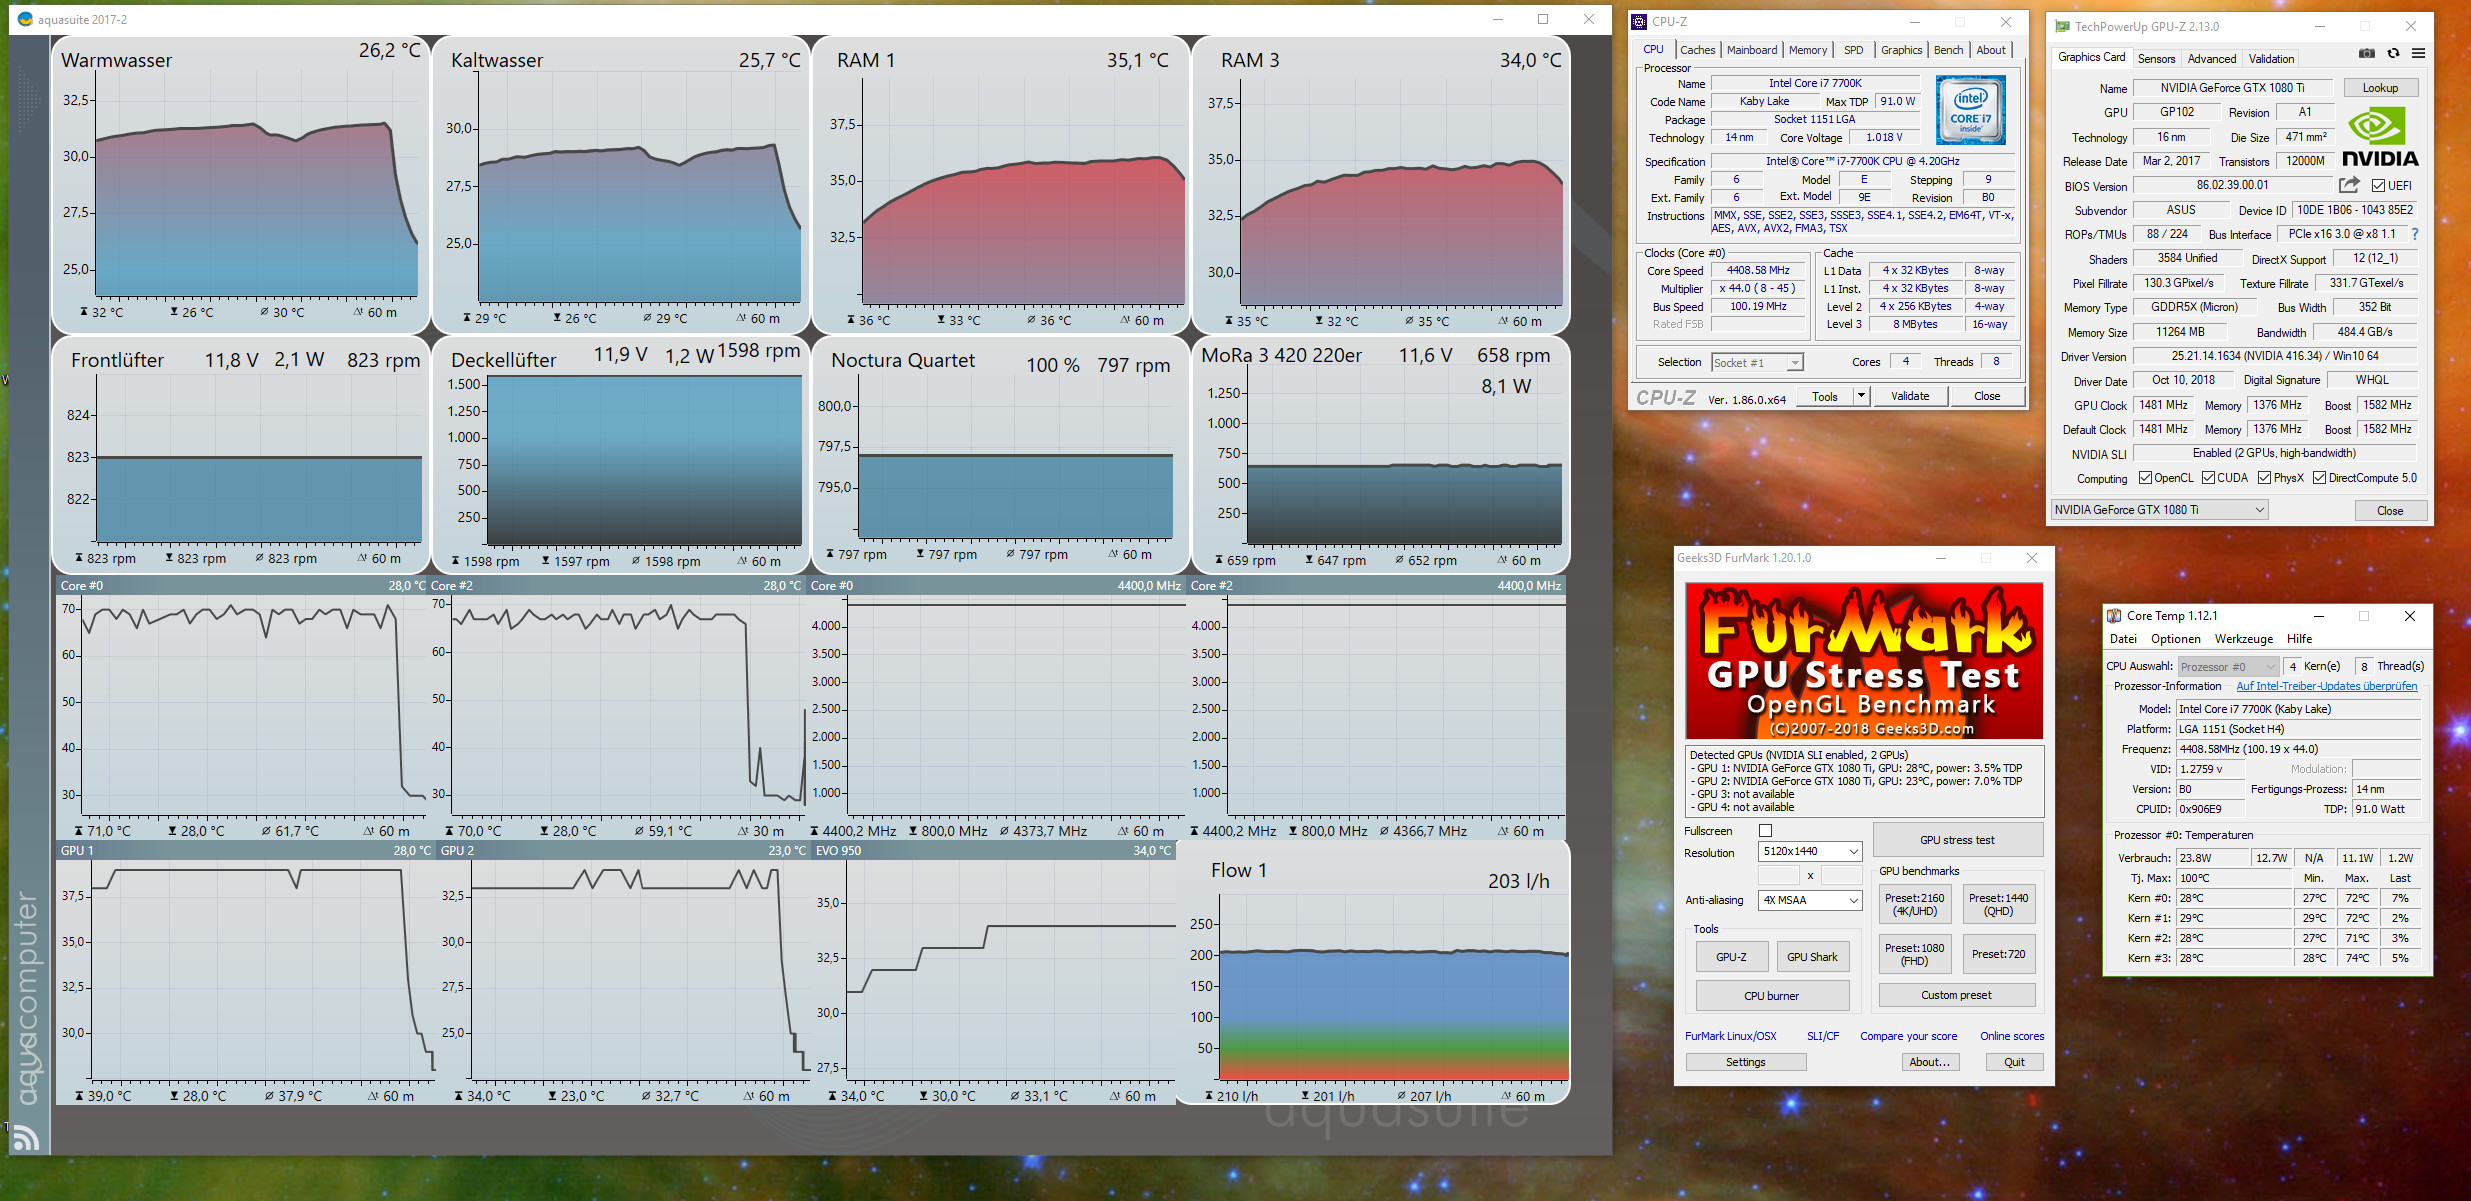Screen dimensions: 2471x1201
Task: Open the Werkzeuge menu in Core Temp
Action: pyautogui.click(x=2243, y=639)
